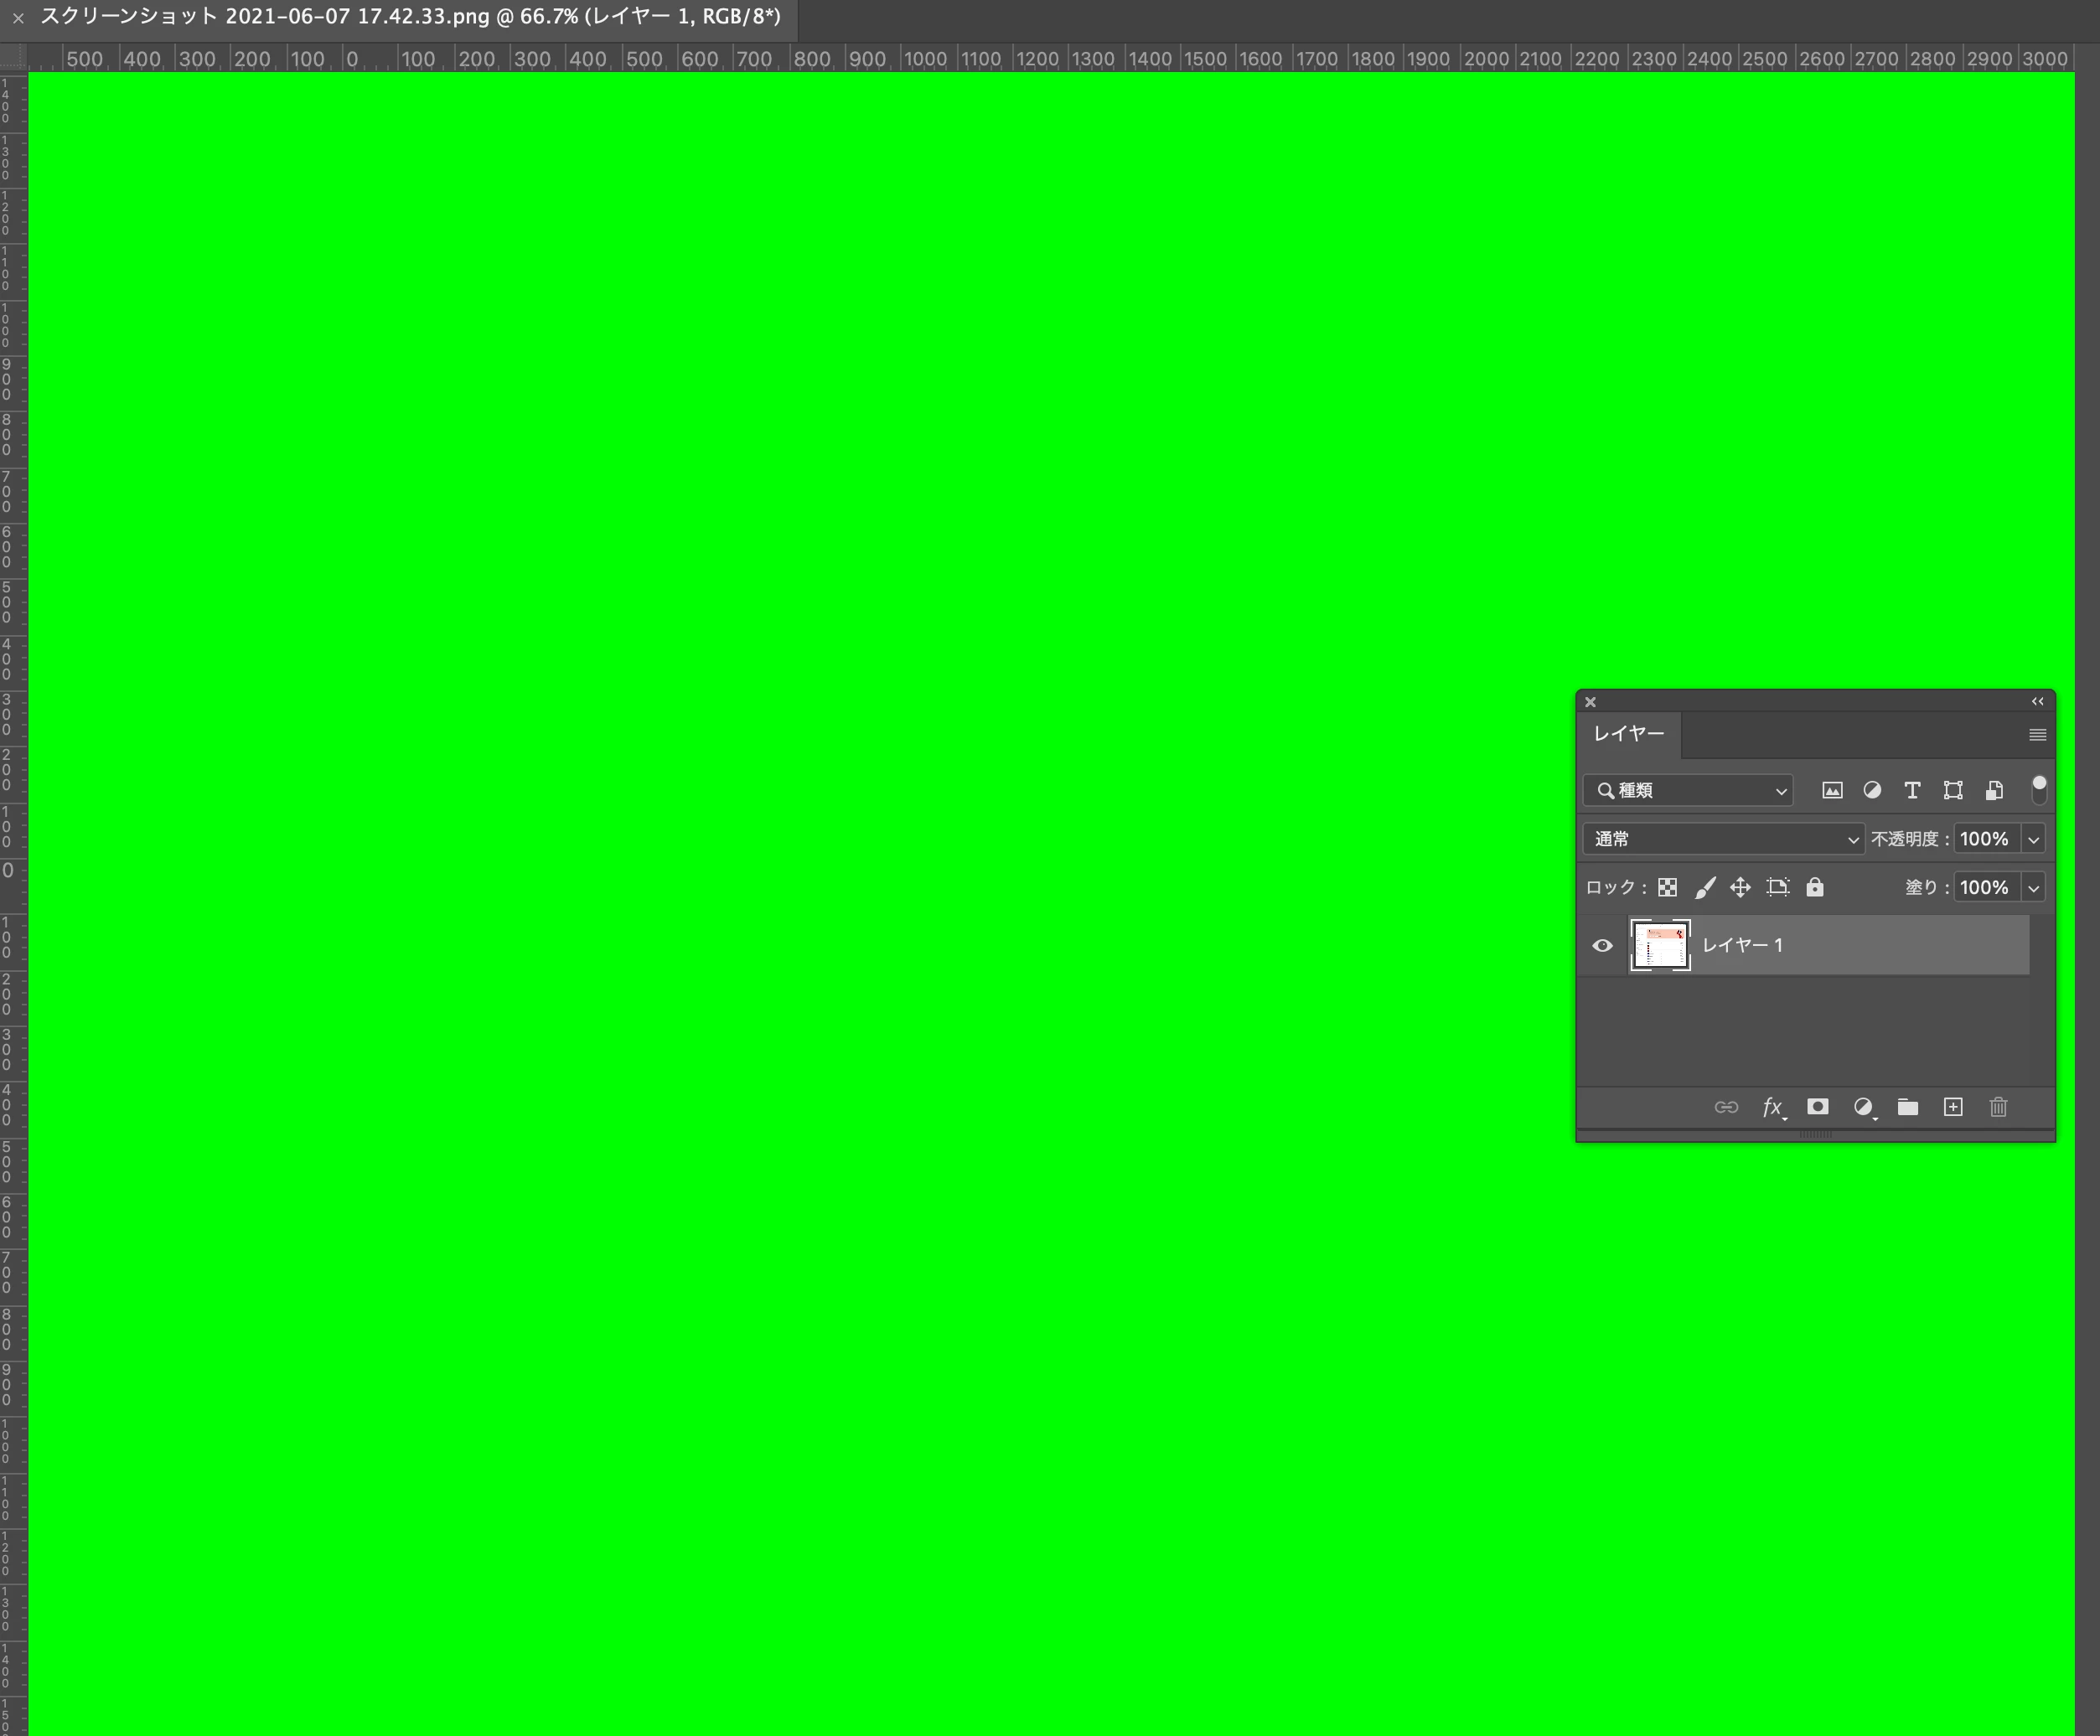Lock transparent pixels checkerboard toggle
This screenshot has width=2100, height=1736.
[x=1667, y=887]
